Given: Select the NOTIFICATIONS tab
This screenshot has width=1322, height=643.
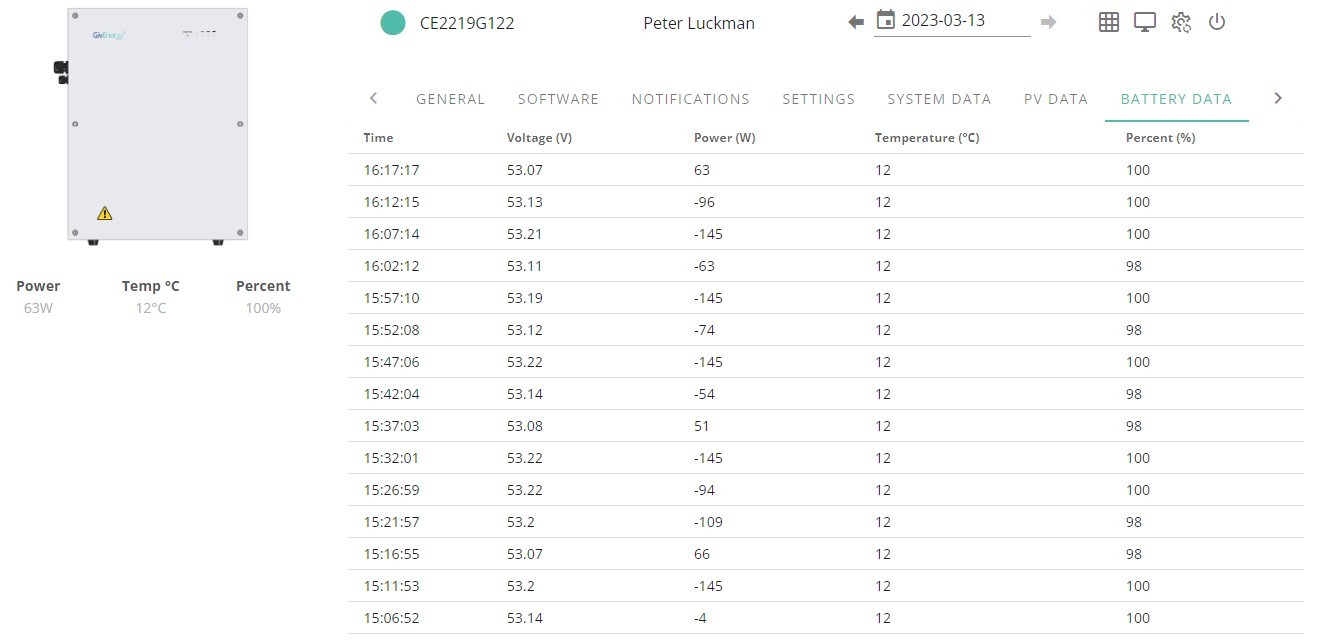Looking at the screenshot, I should click(691, 99).
